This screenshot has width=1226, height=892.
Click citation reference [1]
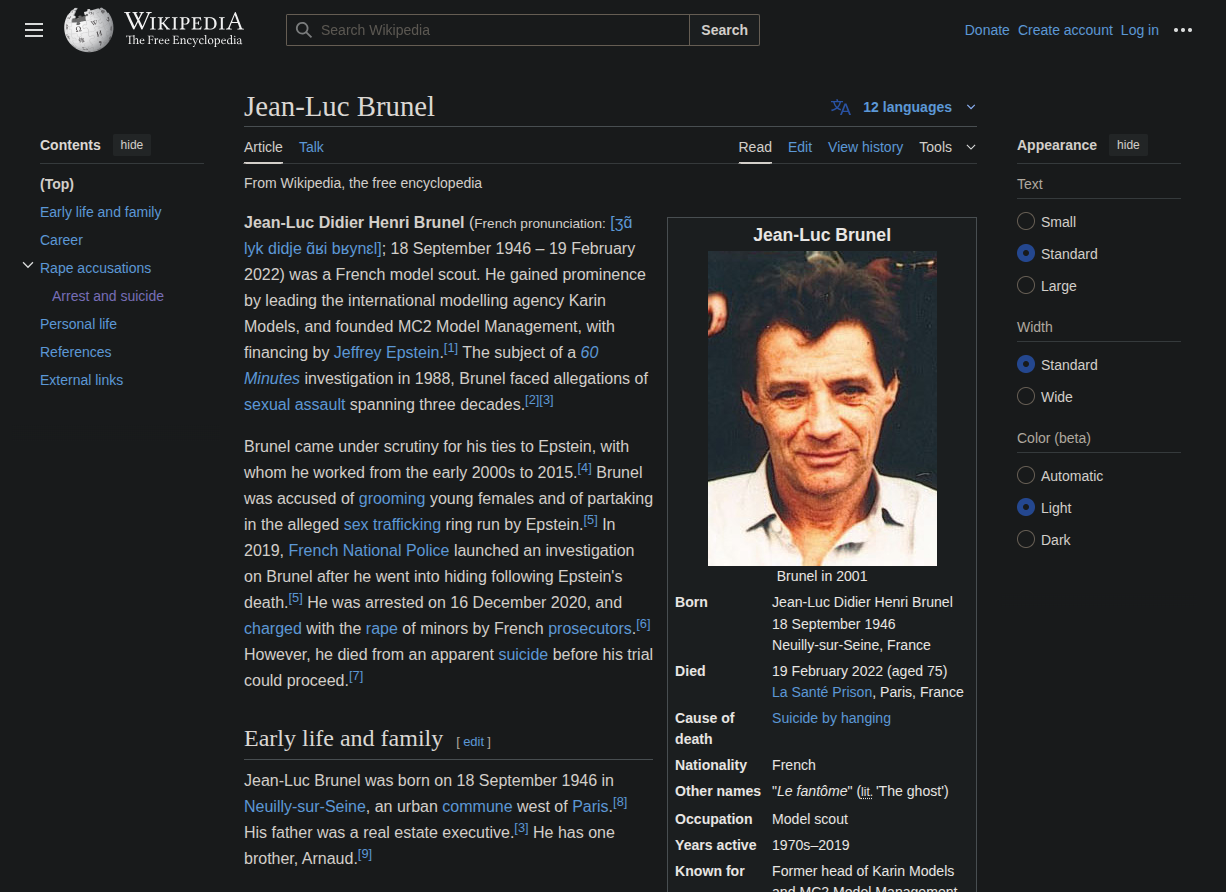pos(451,348)
